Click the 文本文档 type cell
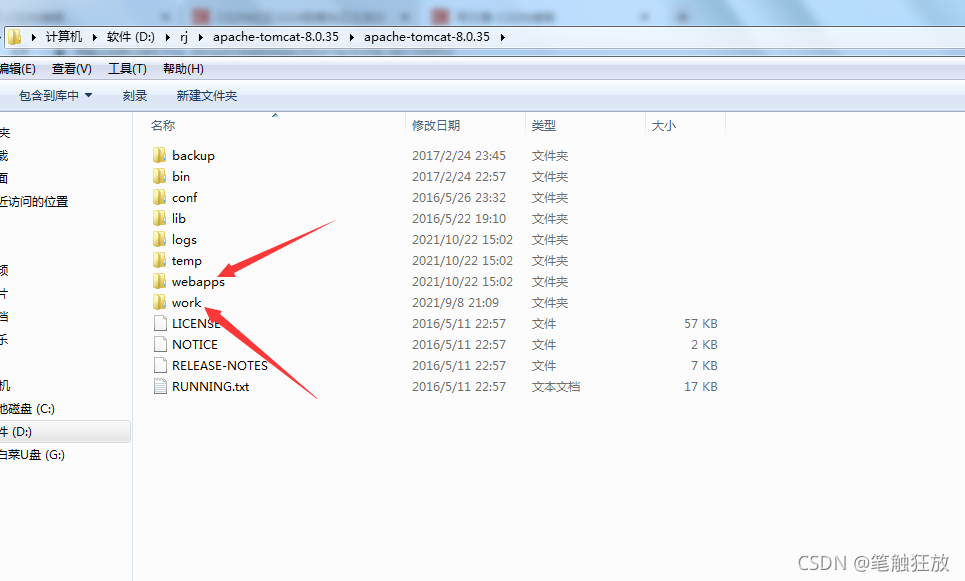Viewport: 965px width, 581px height. (x=556, y=387)
